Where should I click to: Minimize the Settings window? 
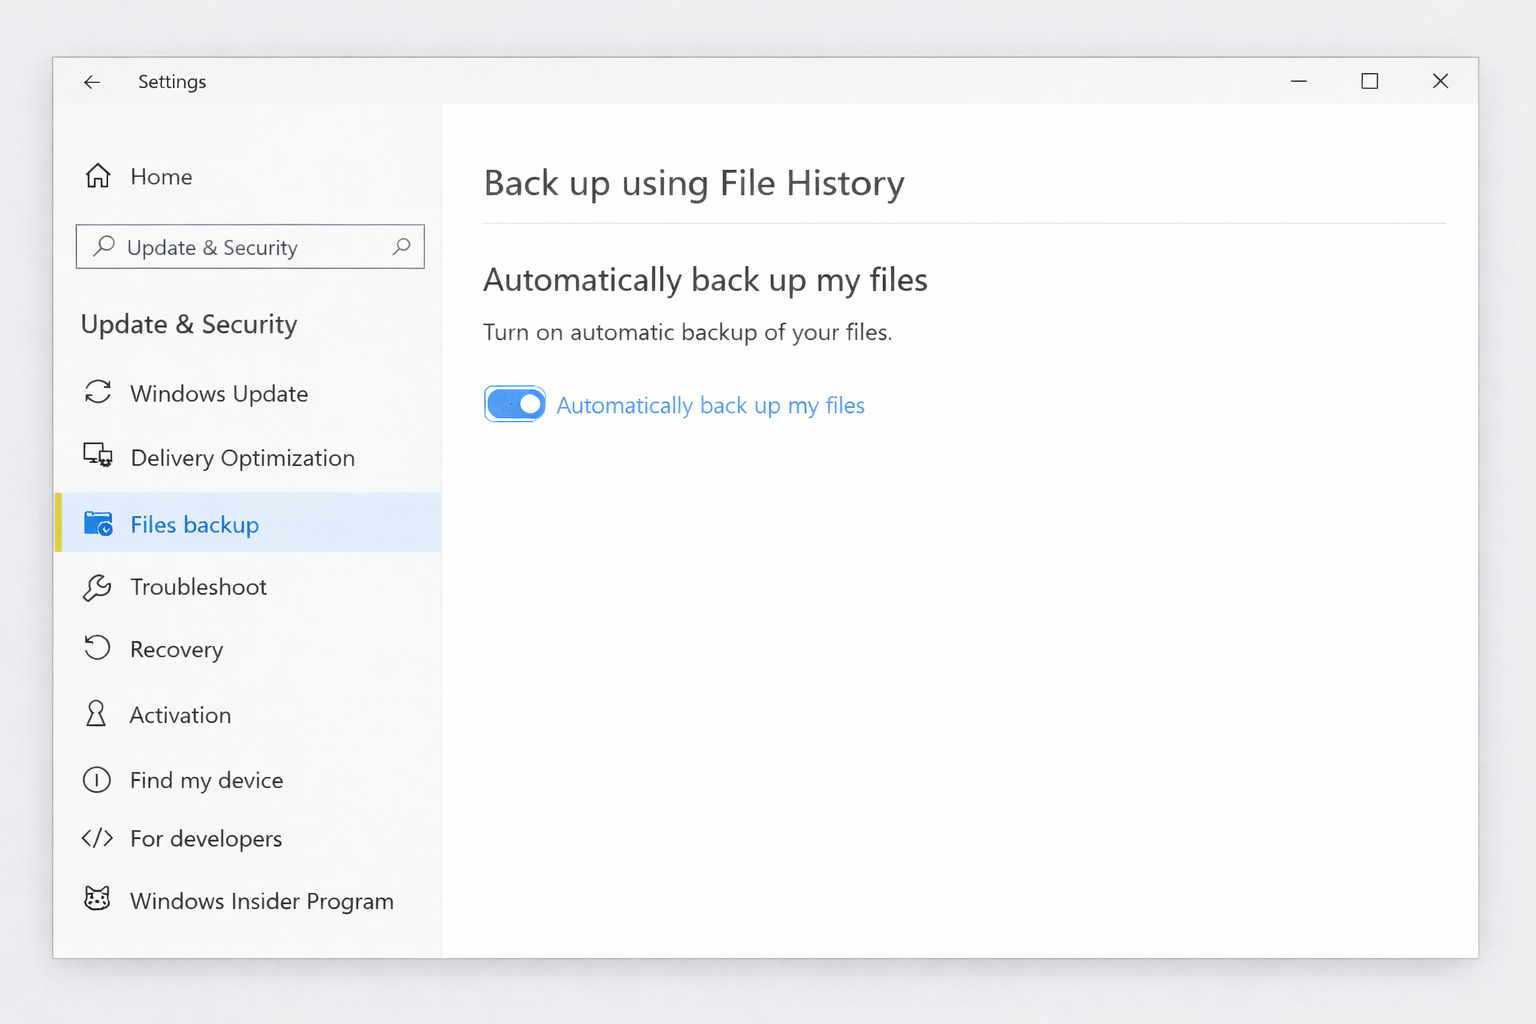pyautogui.click(x=1299, y=81)
